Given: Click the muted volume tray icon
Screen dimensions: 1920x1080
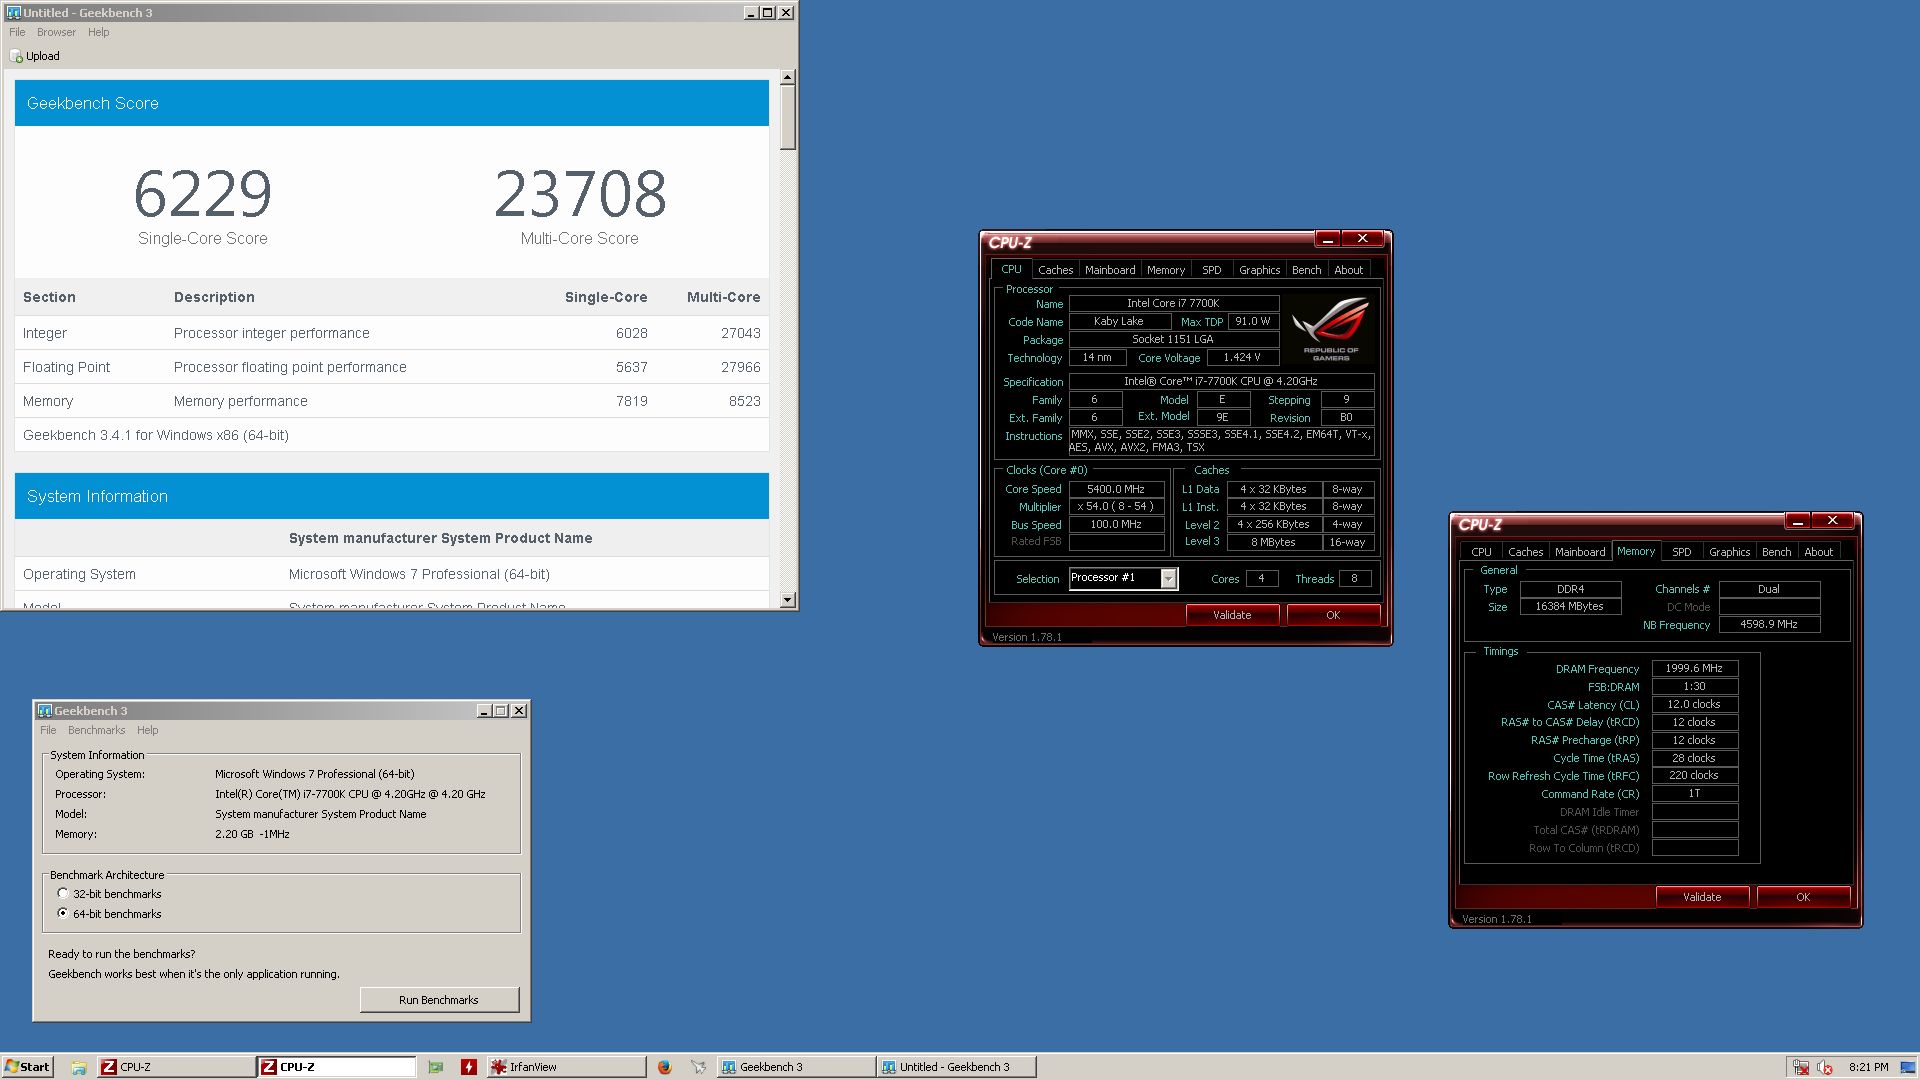Looking at the screenshot, I should tap(1825, 1067).
